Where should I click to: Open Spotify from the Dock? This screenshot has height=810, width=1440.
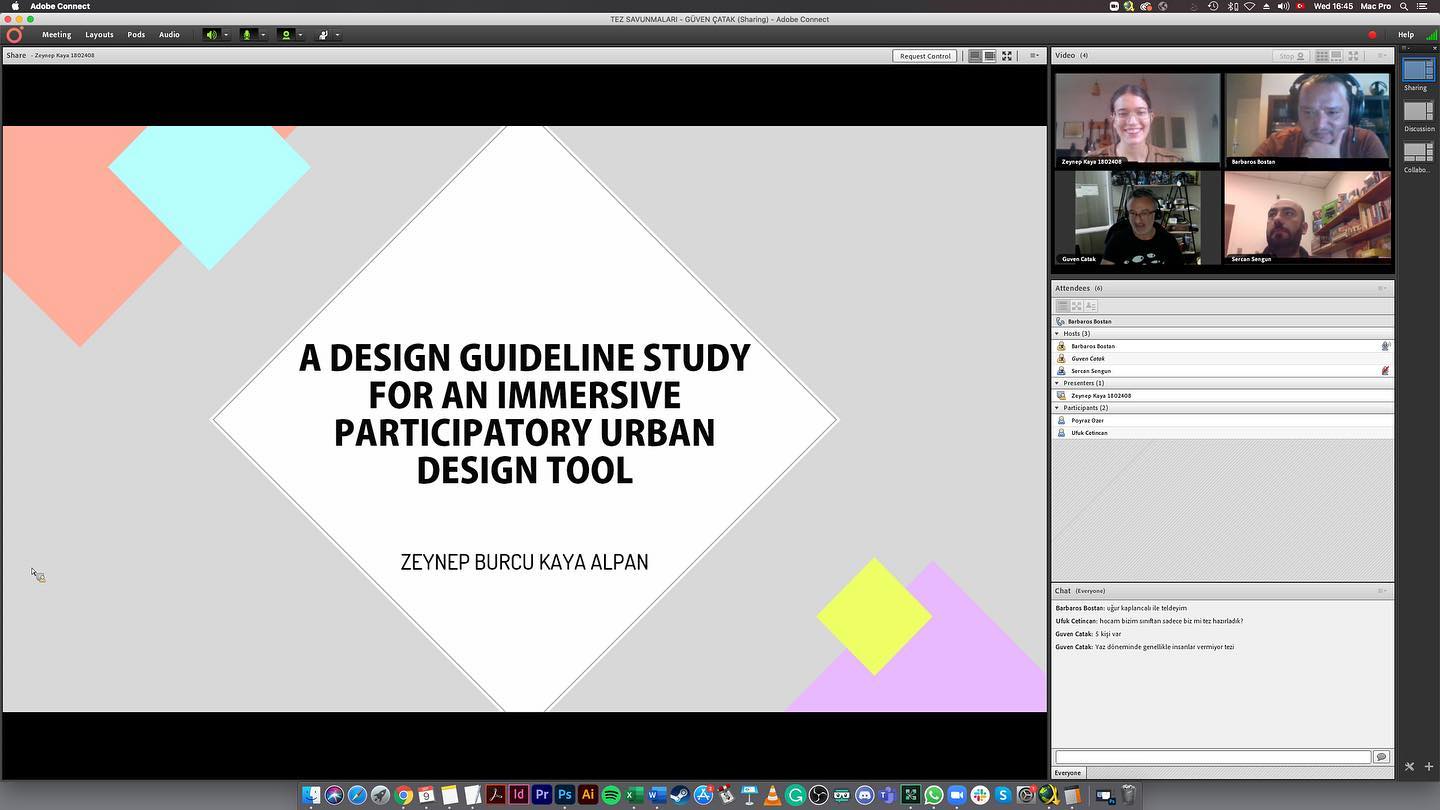pyautogui.click(x=611, y=795)
